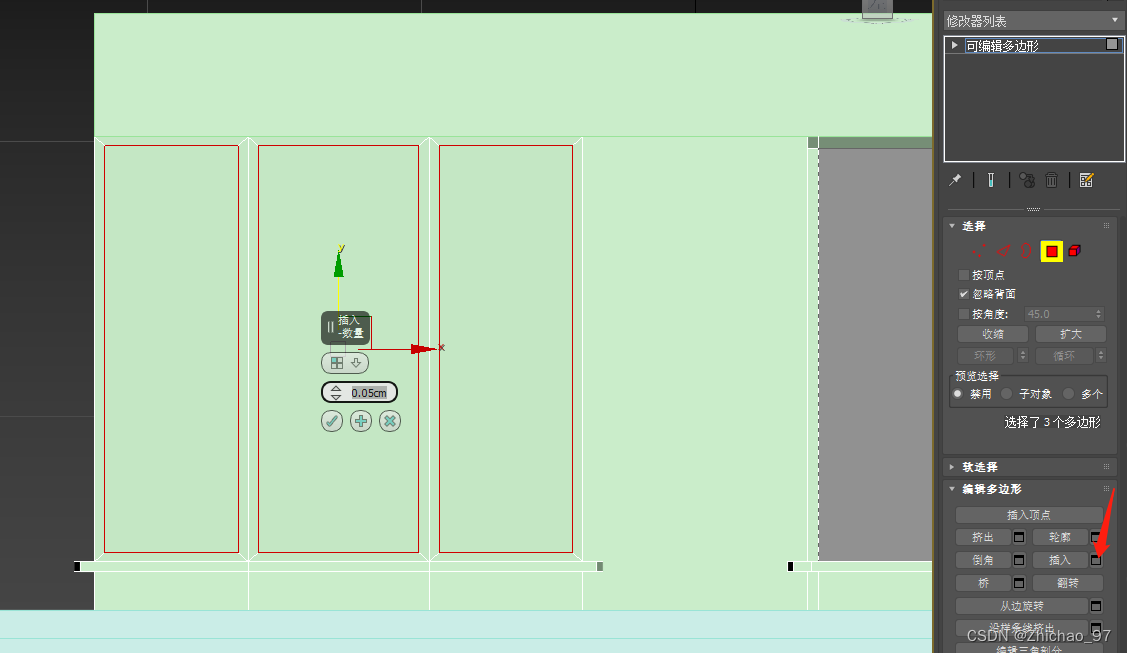
Task: Click the 倒角 button
Action: click(983, 560)
